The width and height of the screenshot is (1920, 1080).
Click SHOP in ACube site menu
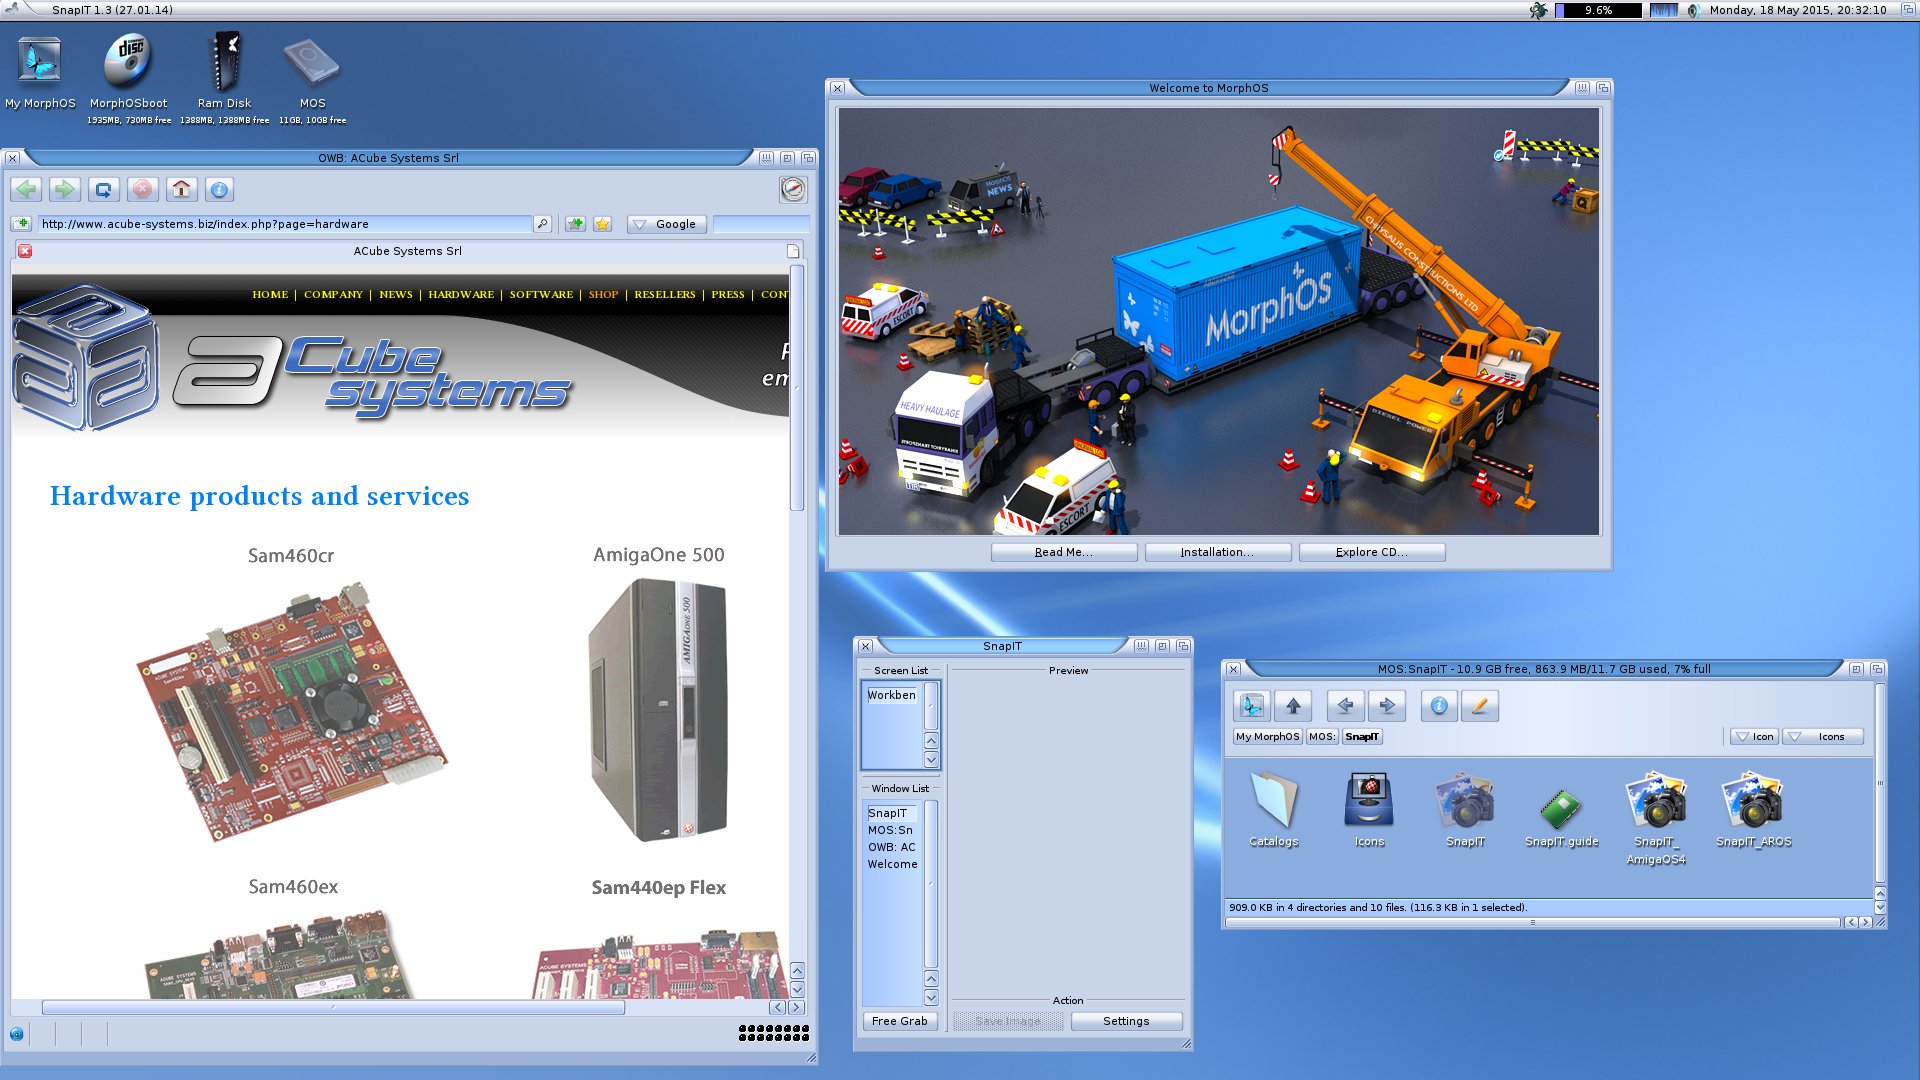coord(603,295)
